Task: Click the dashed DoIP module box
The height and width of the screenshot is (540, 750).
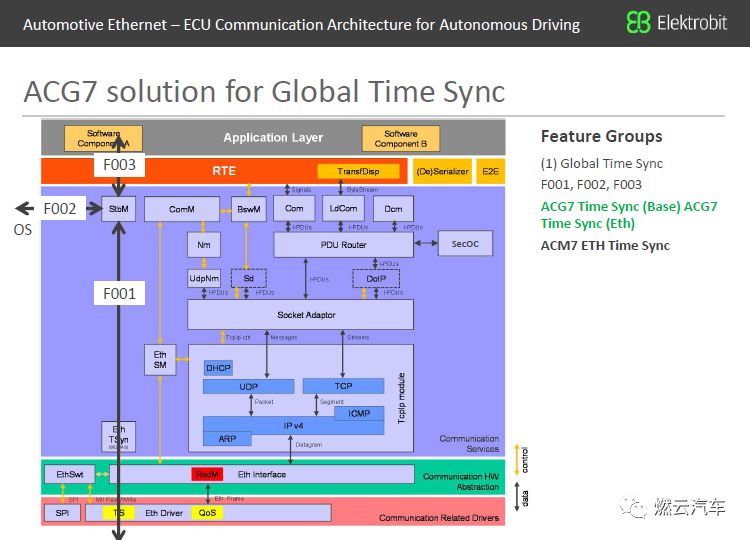Action: pyautogui.click(x=376, y=278)
